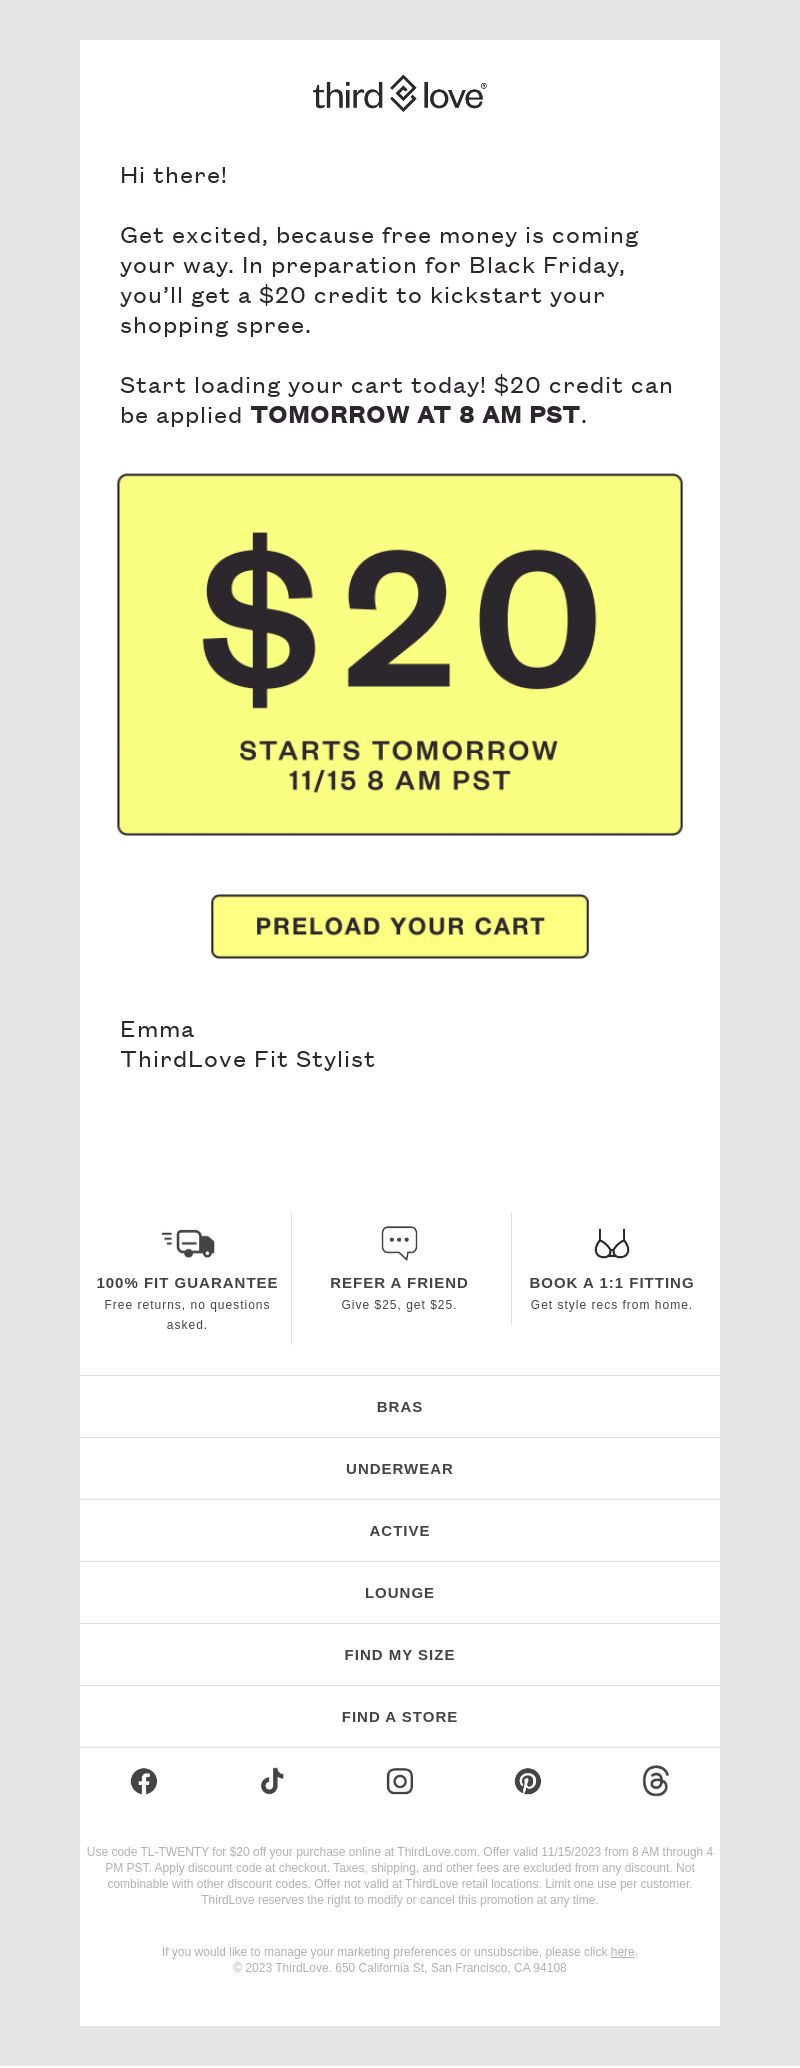Select Find a Store
The width and height of the screenshot is (800, 2068).
400,1717
